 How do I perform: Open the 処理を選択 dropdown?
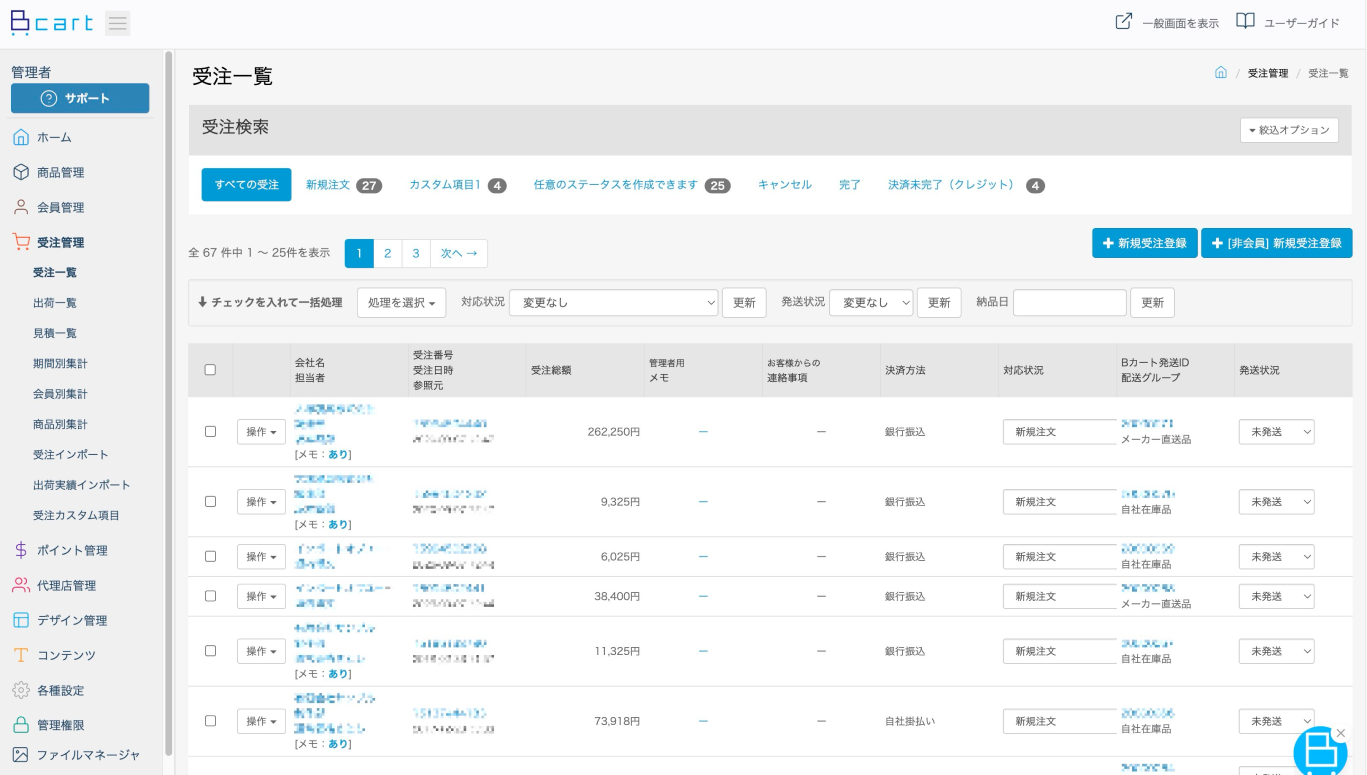point(401,302)
